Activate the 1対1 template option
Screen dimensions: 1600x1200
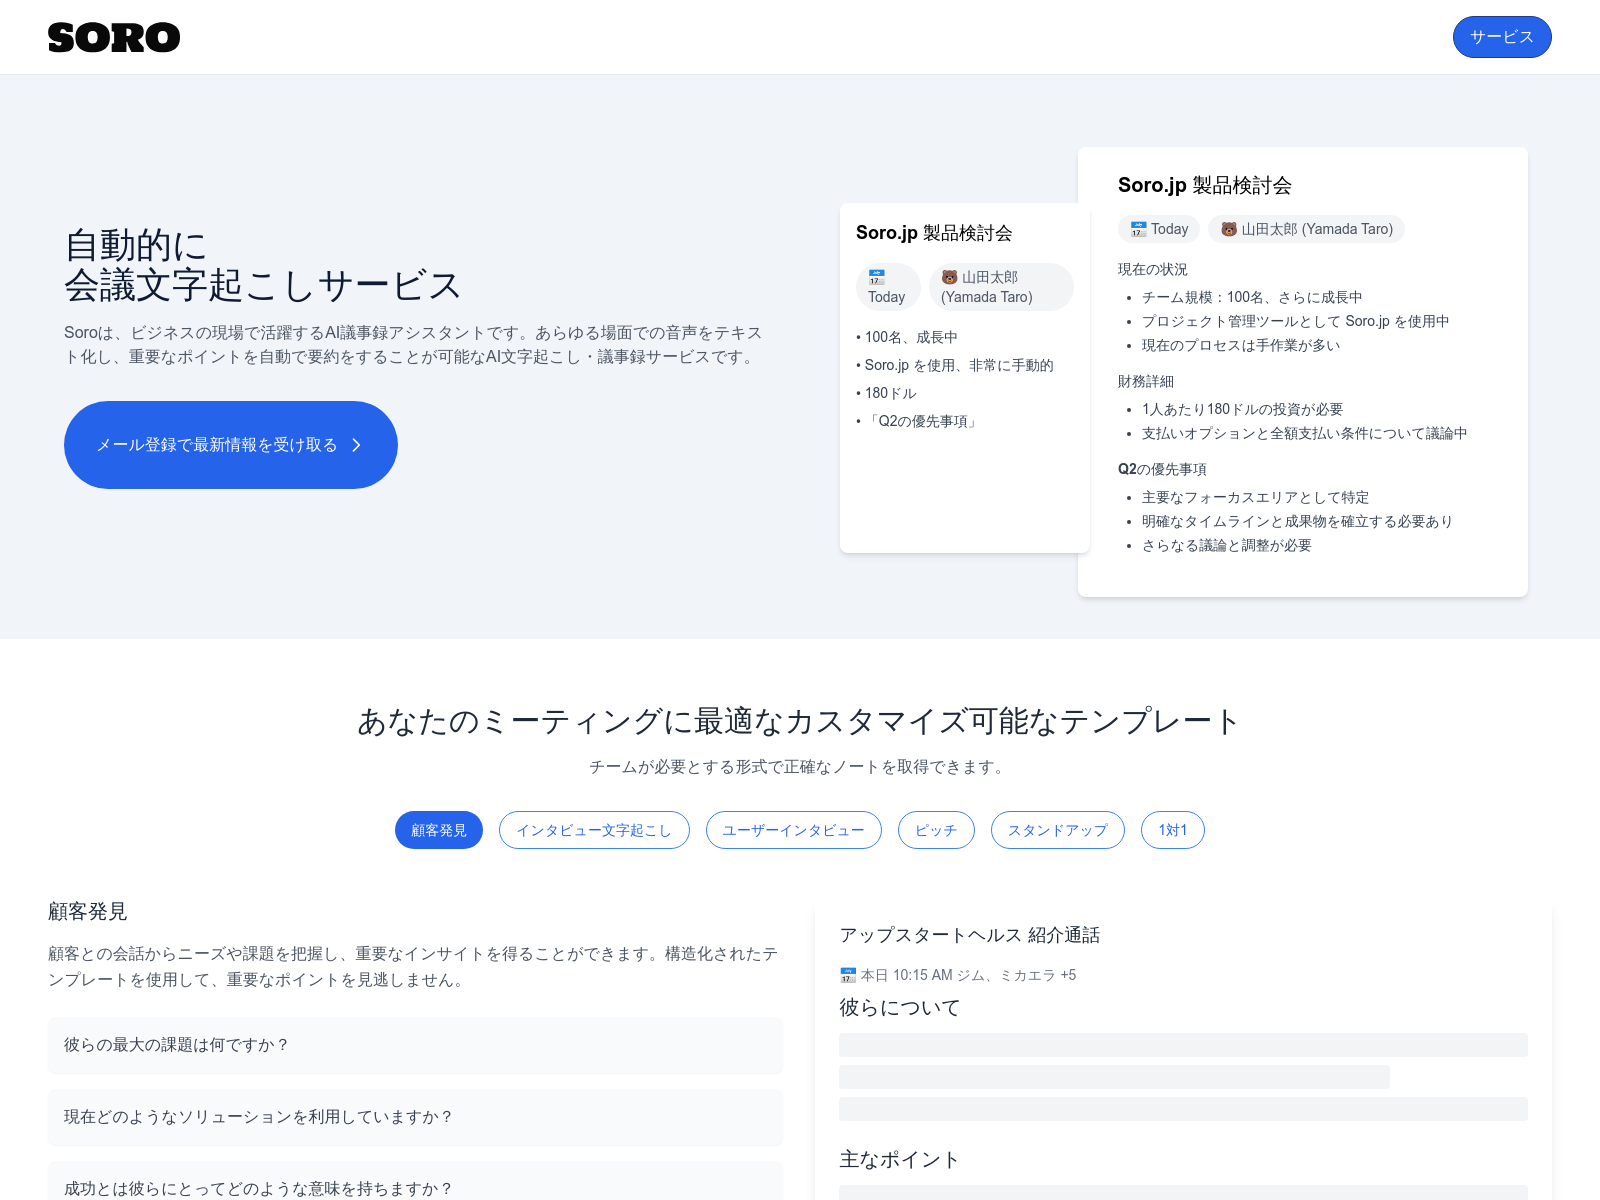point(1172,829)
